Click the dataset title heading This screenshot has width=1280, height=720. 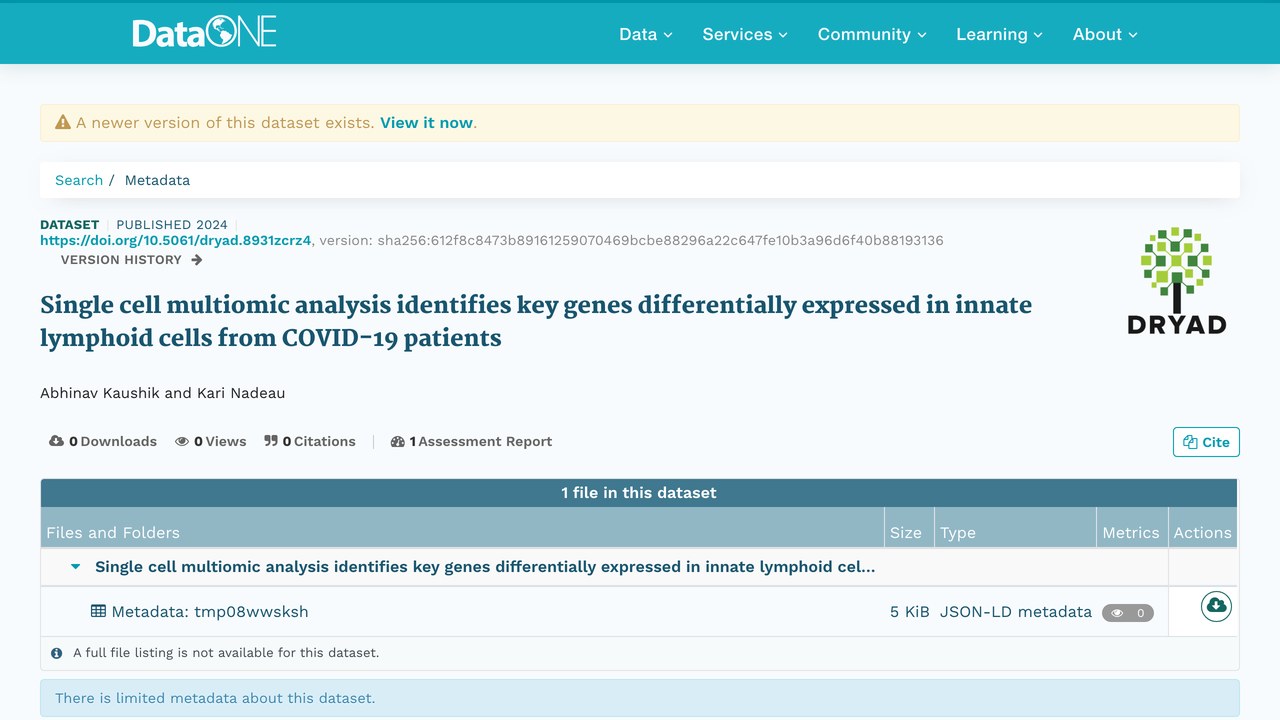click(x=536, y=321)
